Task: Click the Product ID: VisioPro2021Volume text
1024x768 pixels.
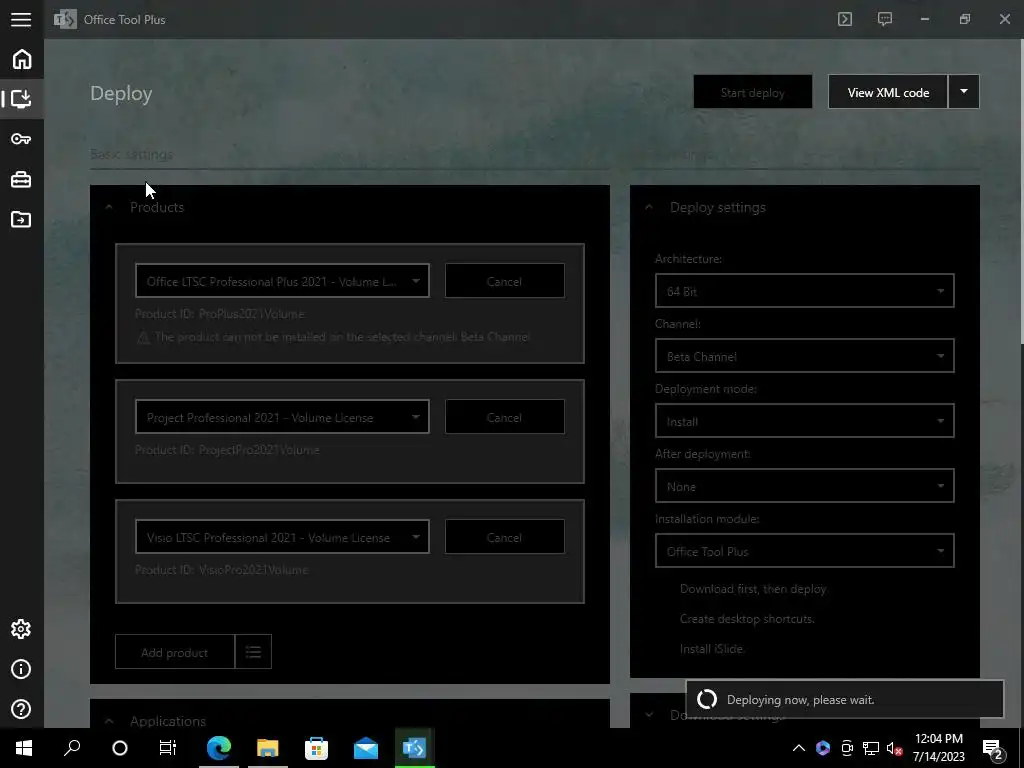Action: [221, 570]
